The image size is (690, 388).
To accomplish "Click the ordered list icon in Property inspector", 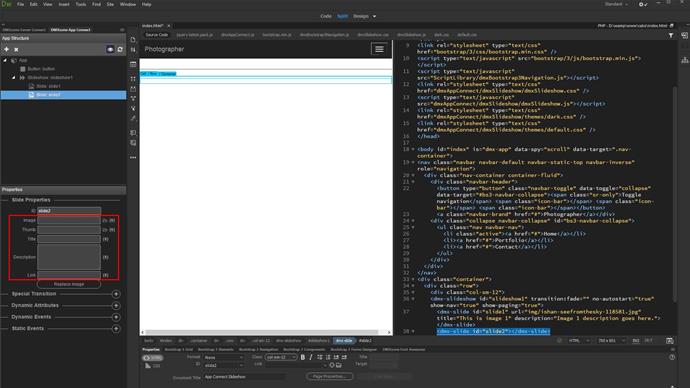I will [x=328, y=357].
